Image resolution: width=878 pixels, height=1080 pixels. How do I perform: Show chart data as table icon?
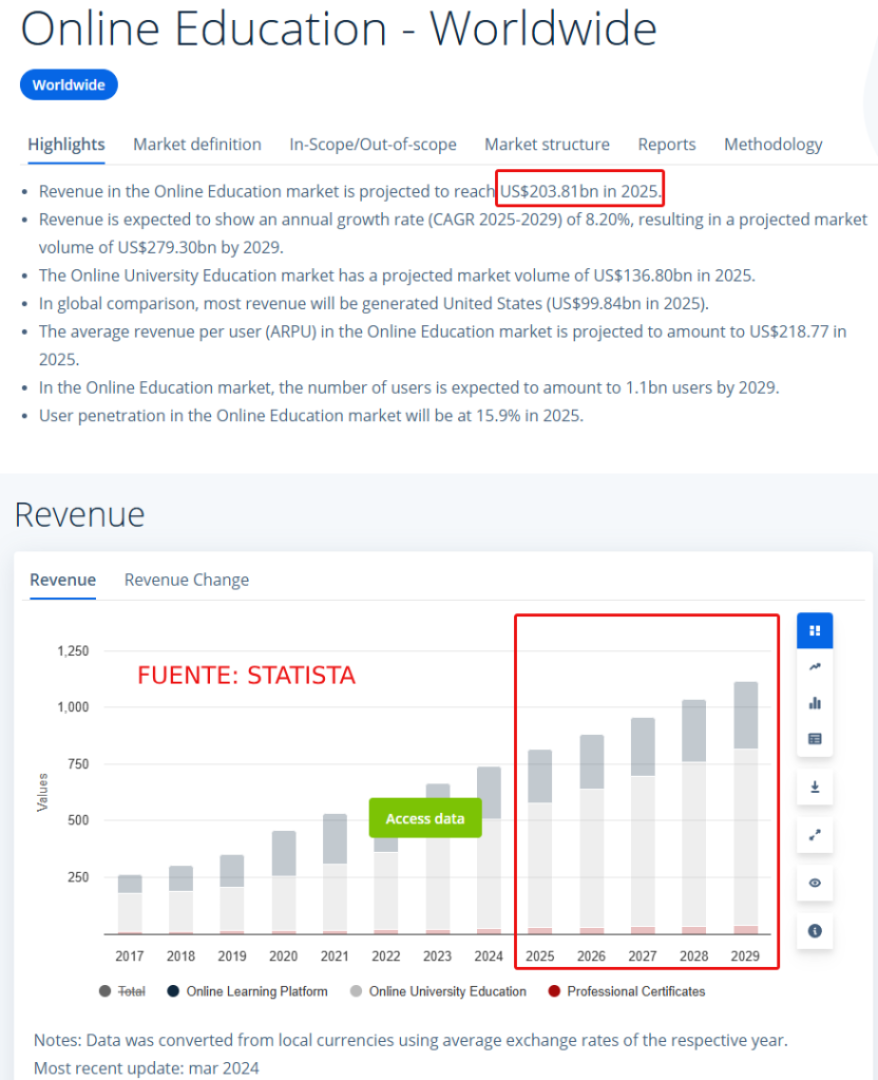(x=815, y=739)
